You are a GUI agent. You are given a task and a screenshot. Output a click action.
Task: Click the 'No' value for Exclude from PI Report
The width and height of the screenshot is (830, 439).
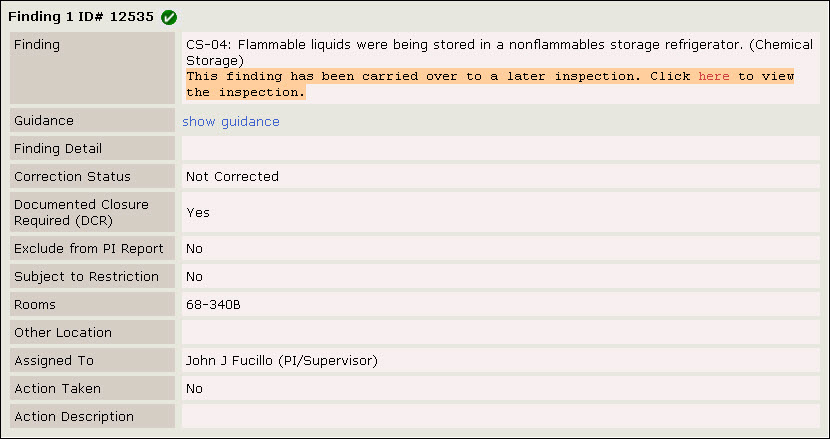click(194, 249)
